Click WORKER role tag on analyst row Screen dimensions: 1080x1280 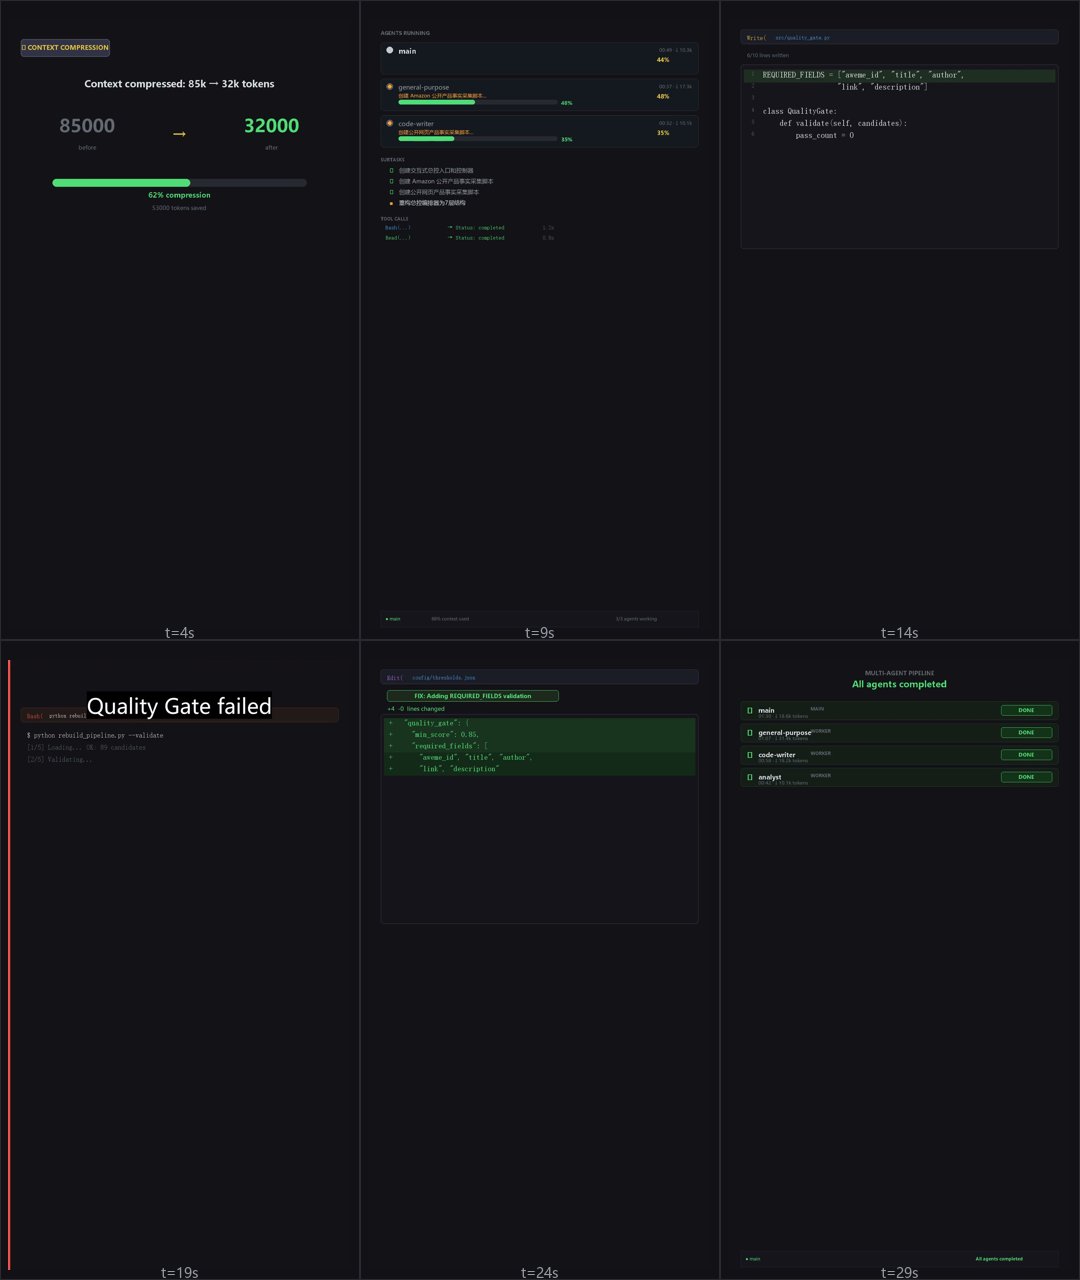coord(820,775)
